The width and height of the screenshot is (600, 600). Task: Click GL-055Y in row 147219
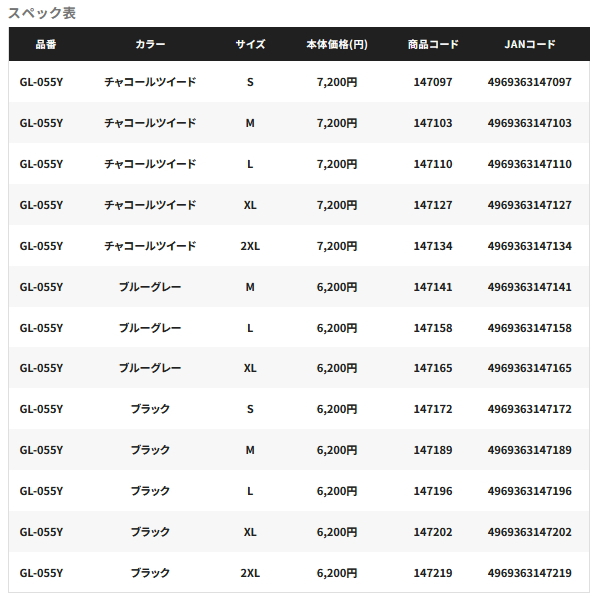pos(41,572)
